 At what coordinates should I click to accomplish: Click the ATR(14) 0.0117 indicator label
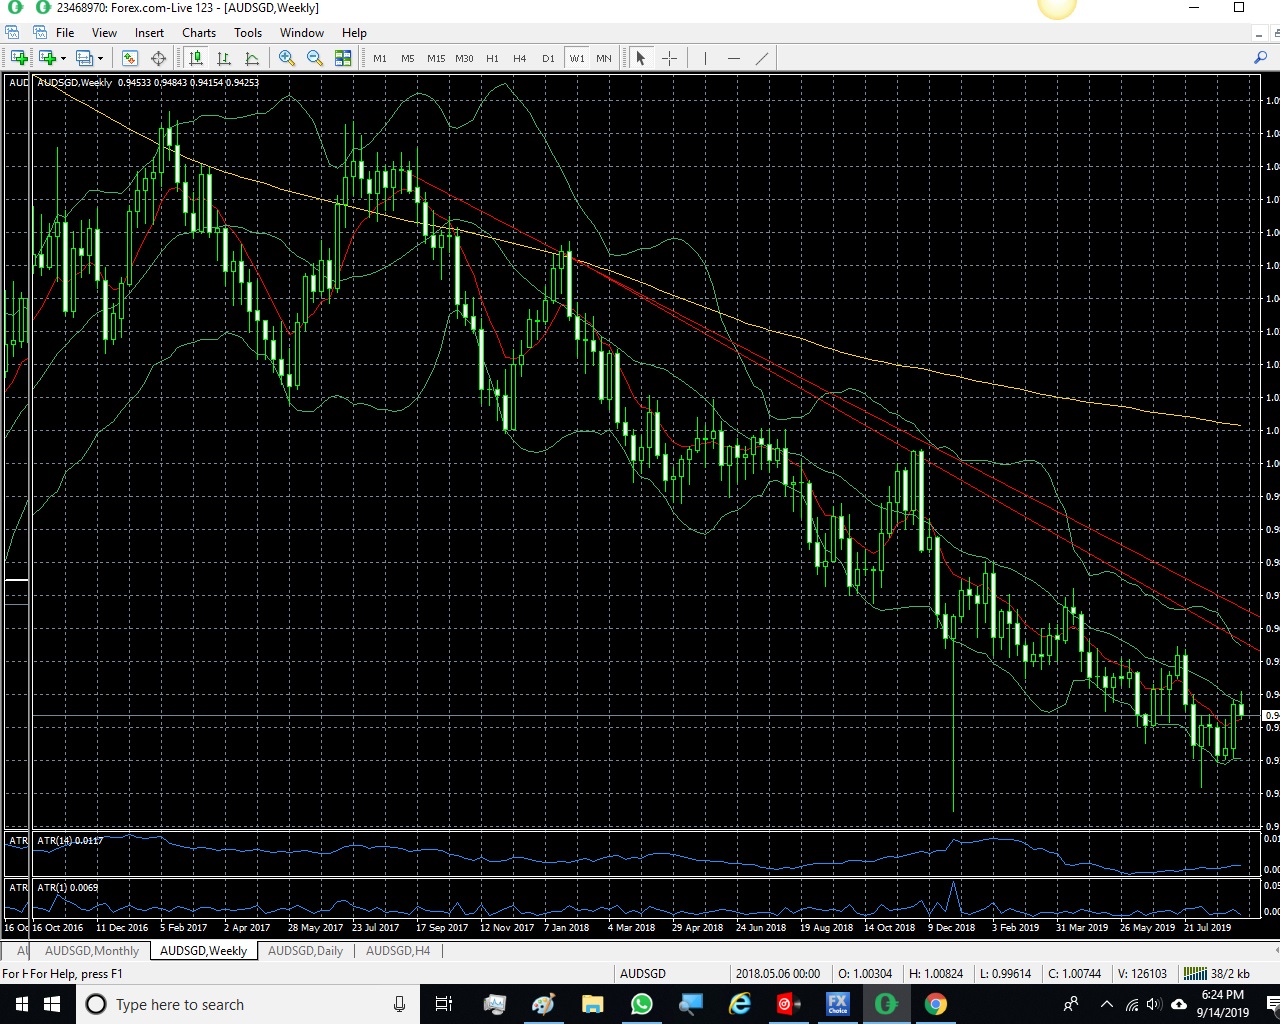tap(70, 841)
